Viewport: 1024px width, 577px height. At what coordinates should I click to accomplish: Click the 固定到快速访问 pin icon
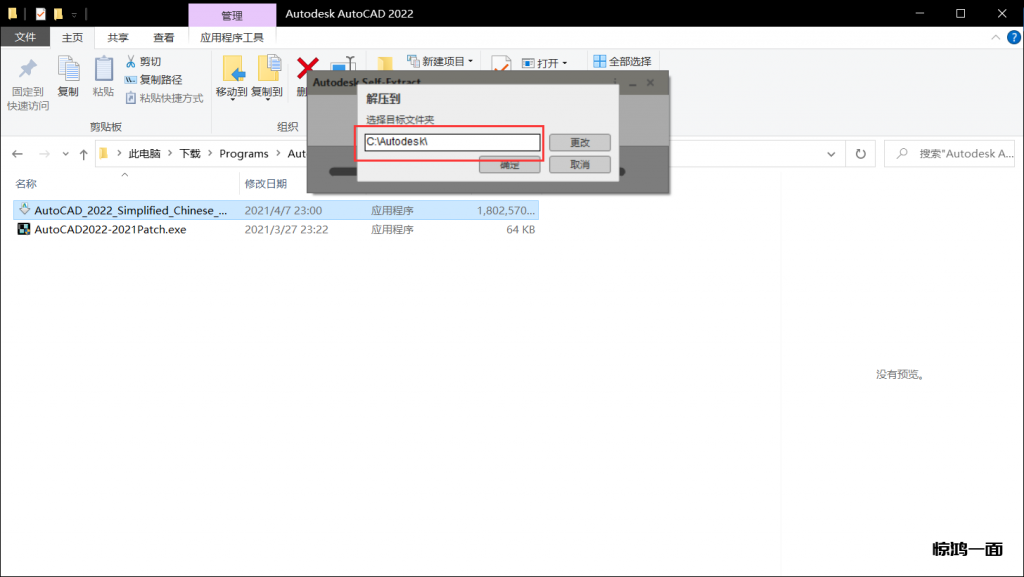tap(28, 69)
